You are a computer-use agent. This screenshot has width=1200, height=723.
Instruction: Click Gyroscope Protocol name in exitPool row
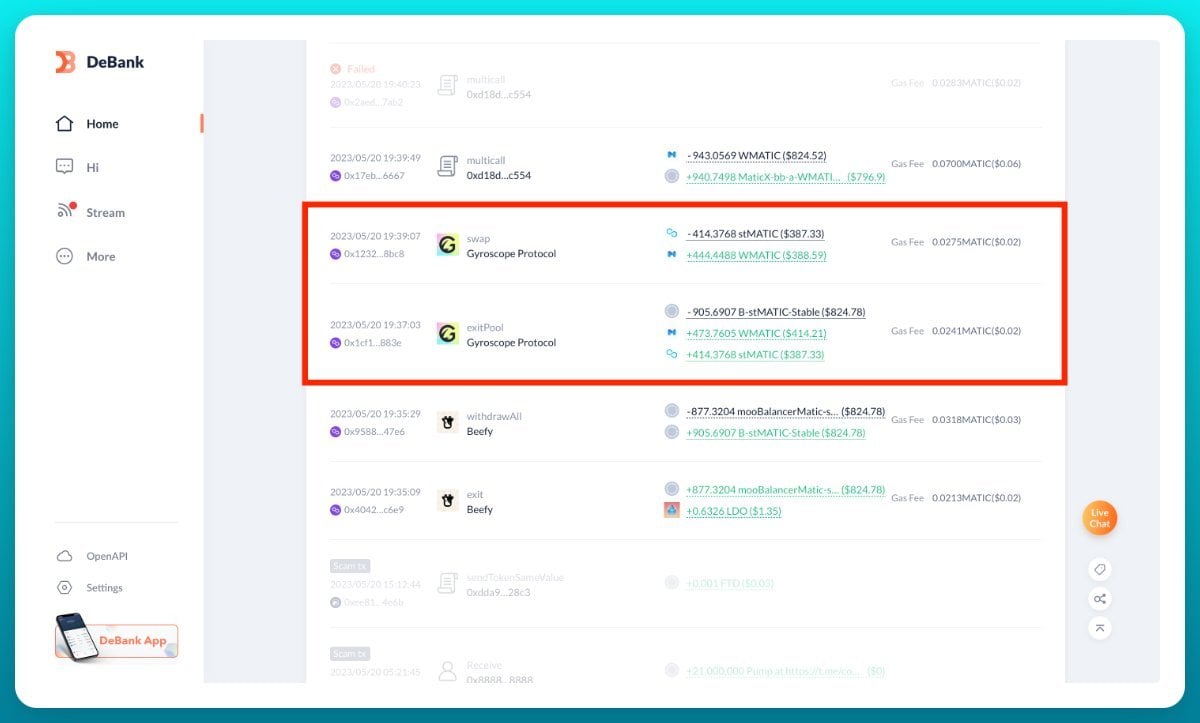click(x=511, y=342)
